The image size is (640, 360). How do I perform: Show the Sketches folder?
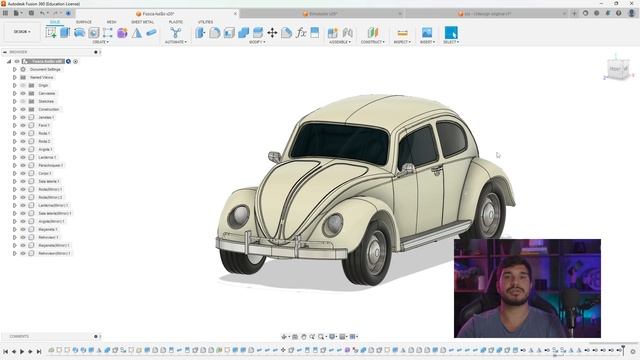(x=23, y=101)
